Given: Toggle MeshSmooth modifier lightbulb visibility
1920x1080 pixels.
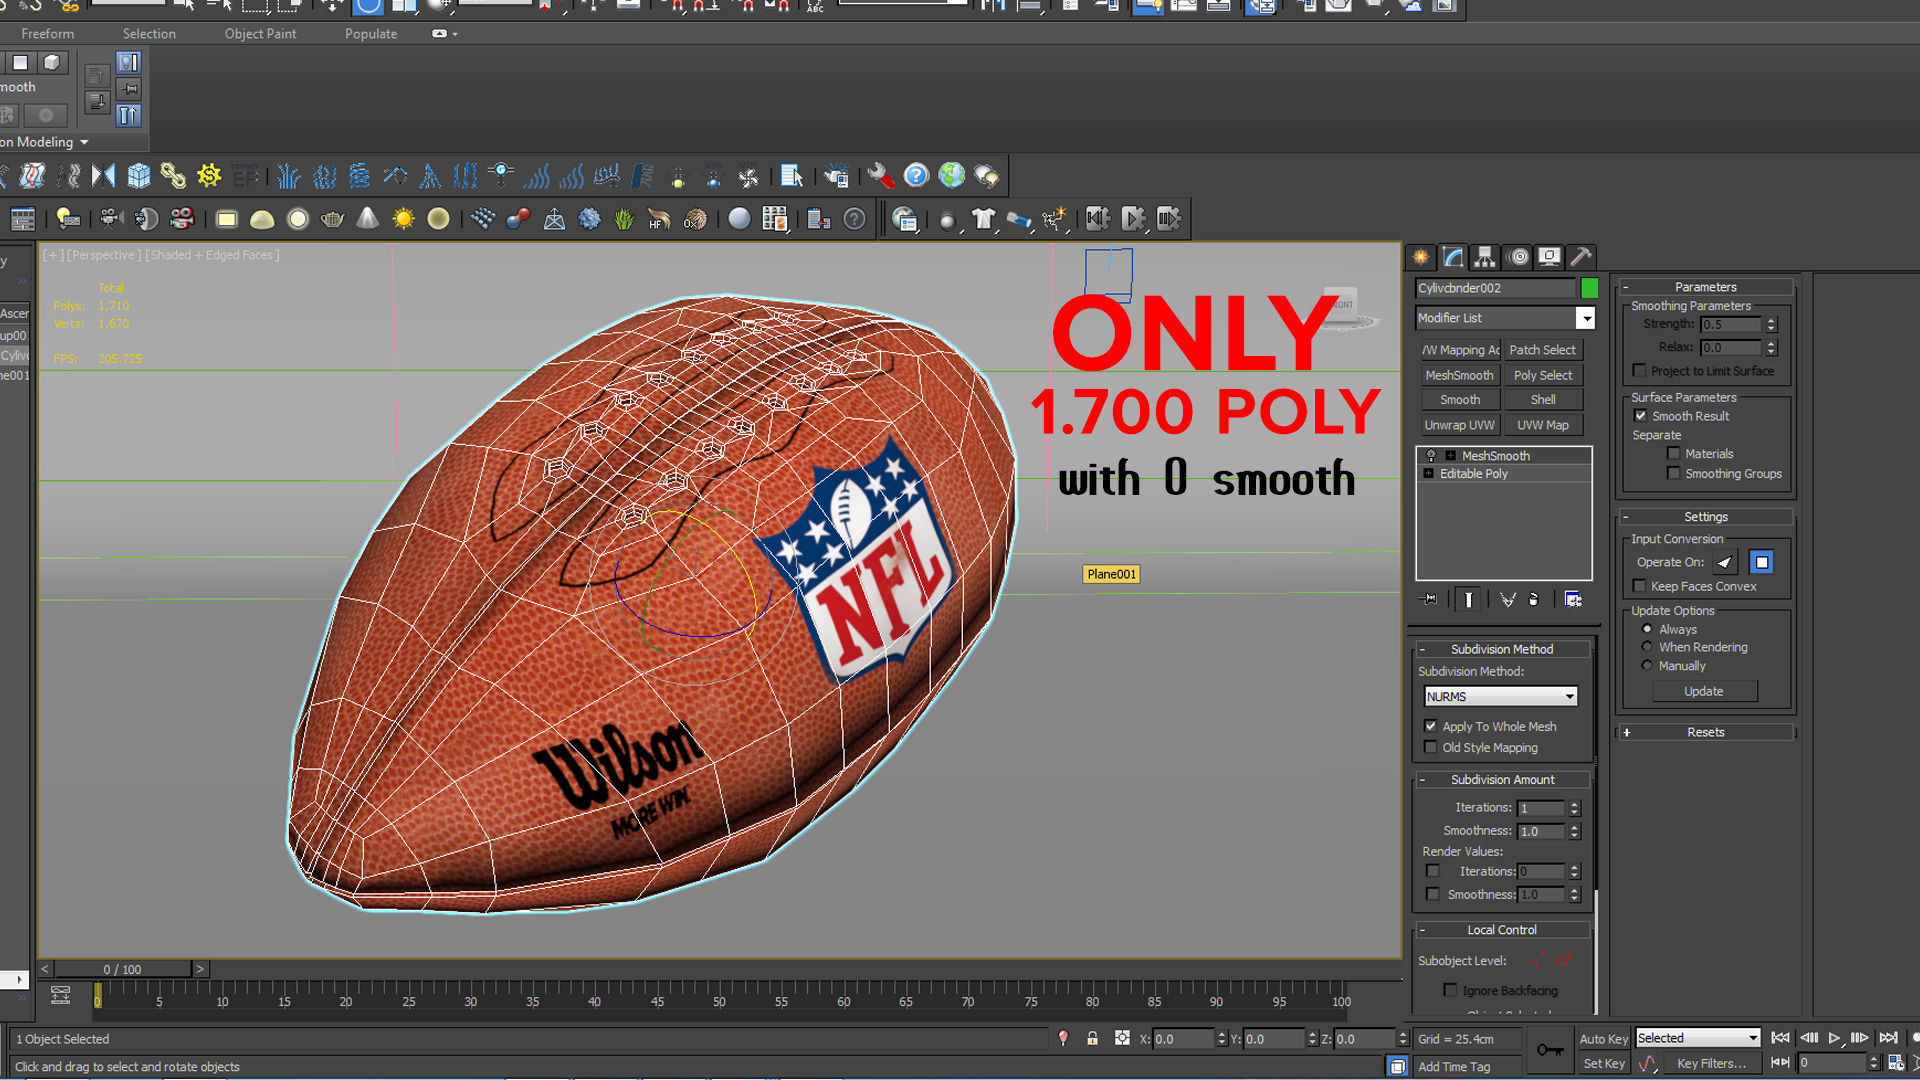Looking at the screenshot, I should (1431, 456).
